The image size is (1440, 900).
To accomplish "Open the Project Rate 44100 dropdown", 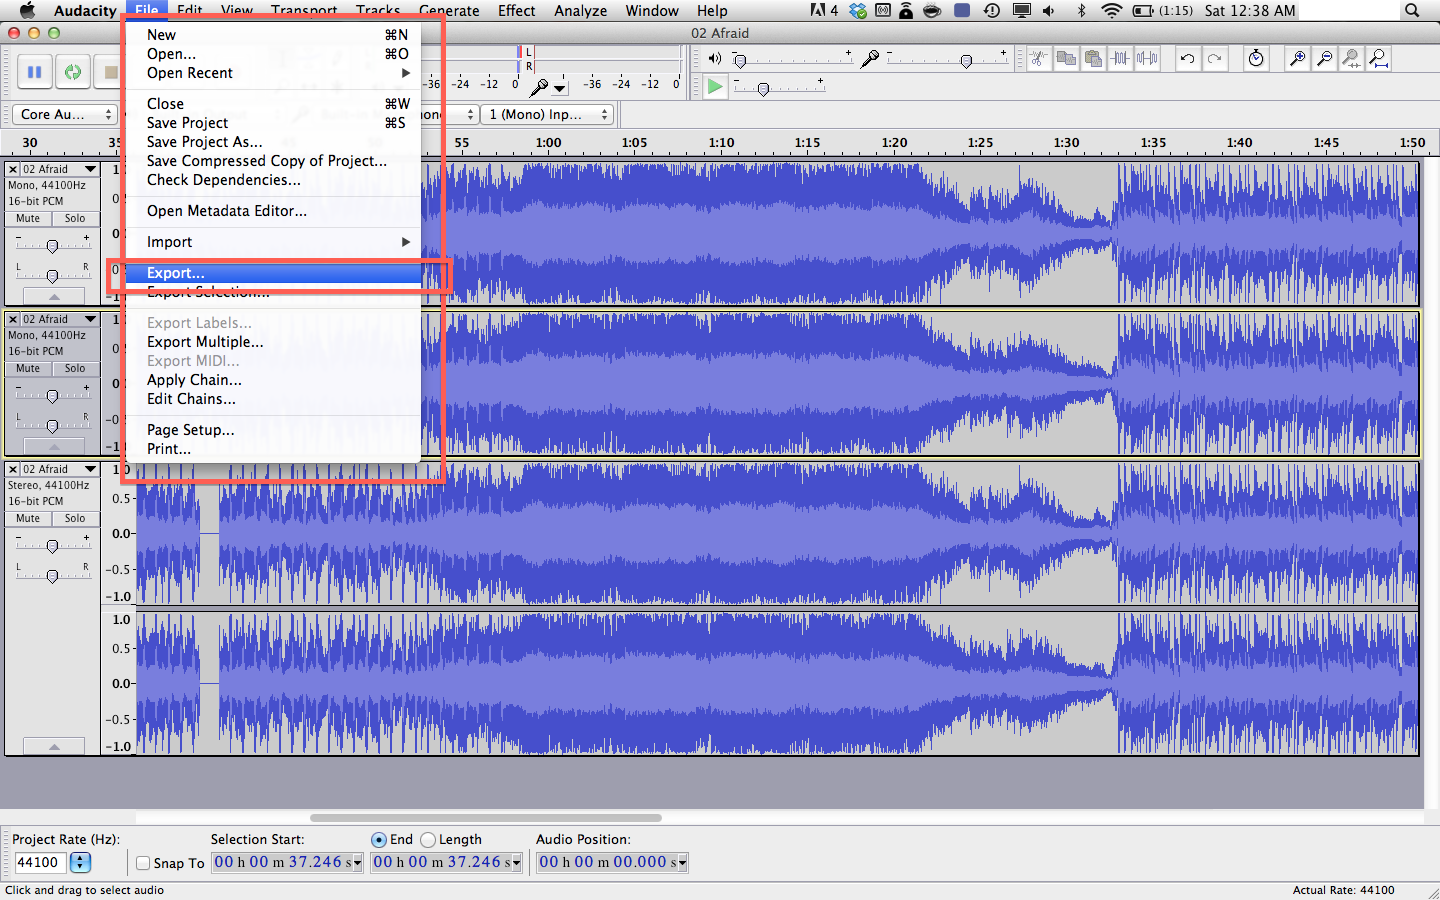I will tap(81, 862).
